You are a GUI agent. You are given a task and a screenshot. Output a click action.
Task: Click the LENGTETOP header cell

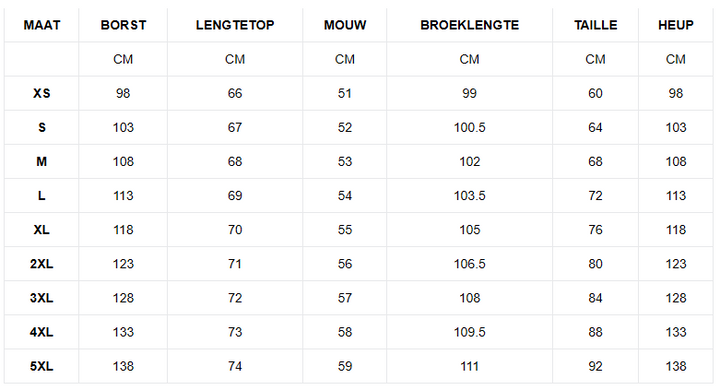235,25
